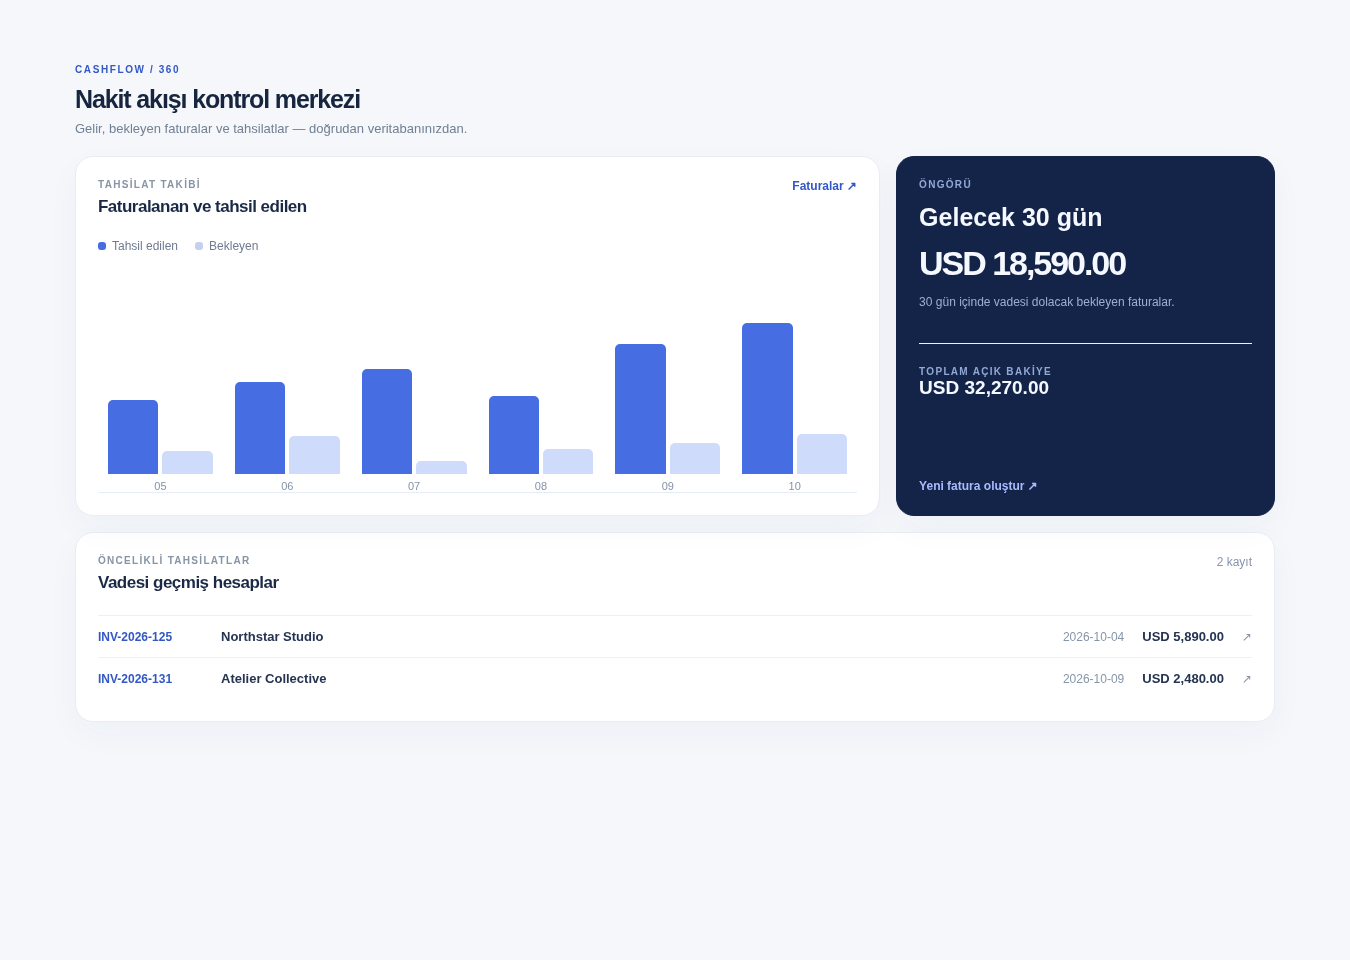Select the pending bar for month 06
This screenshot has width=1350, height=960.
[314, 455]
